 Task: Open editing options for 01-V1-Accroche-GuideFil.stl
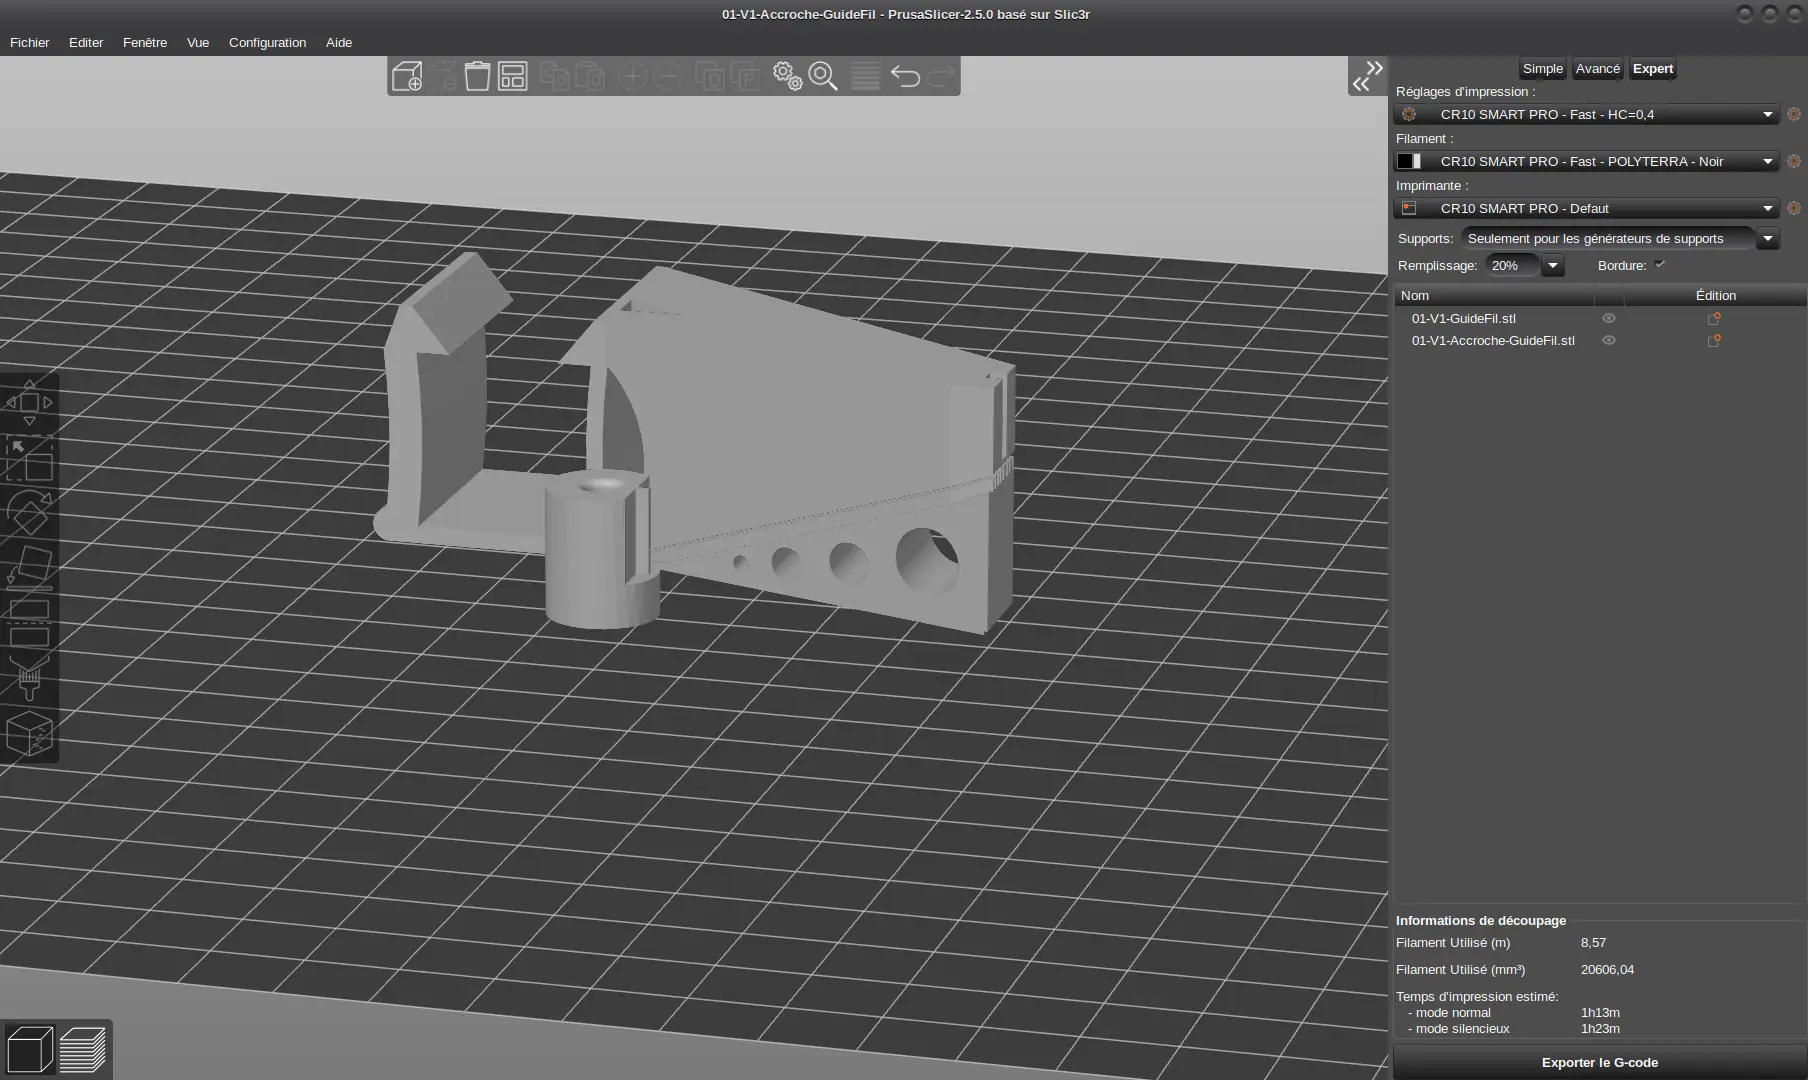[x=1714, y=340]
